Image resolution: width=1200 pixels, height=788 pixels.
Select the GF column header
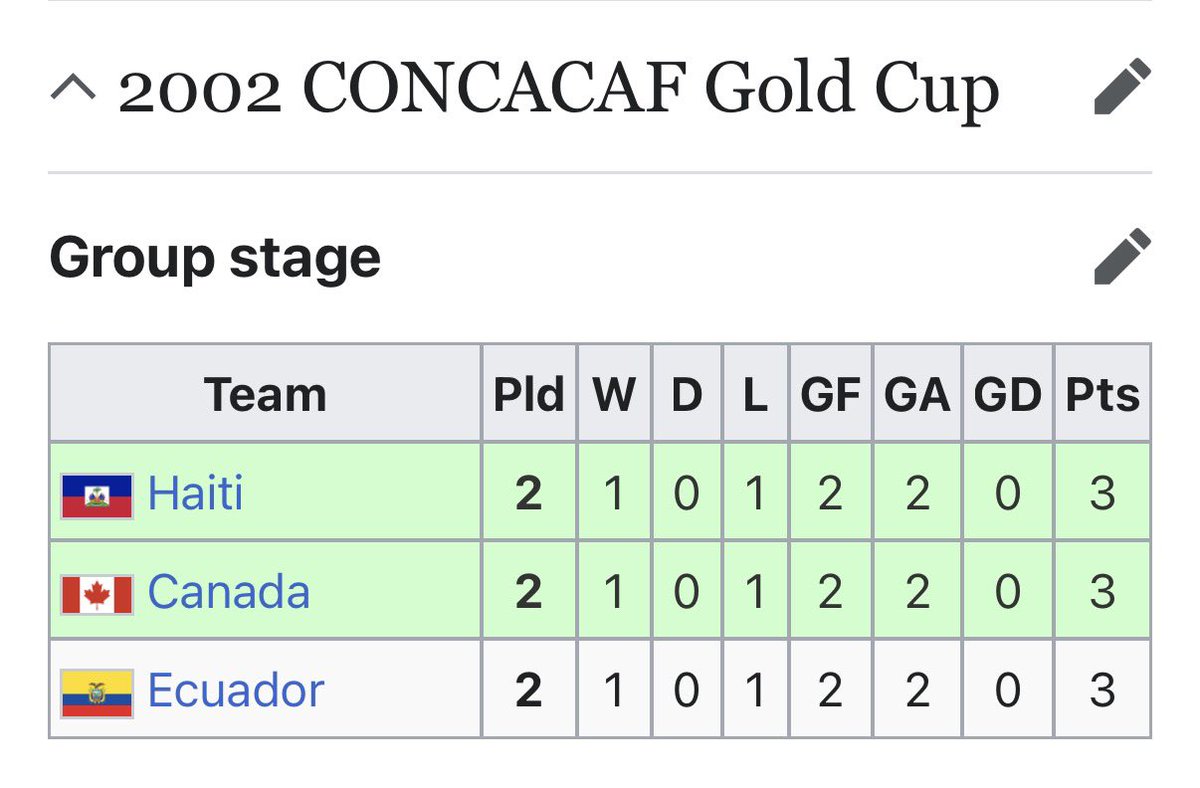(x=830, y=394)
